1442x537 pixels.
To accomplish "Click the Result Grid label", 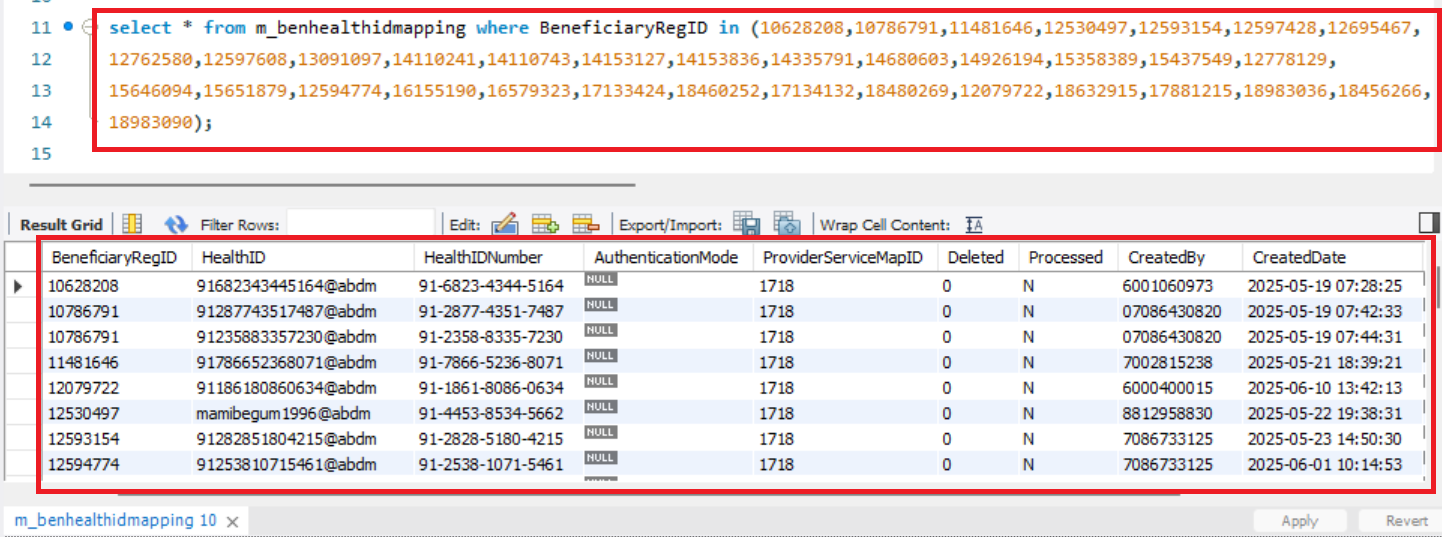I will (x=62, y=225).
